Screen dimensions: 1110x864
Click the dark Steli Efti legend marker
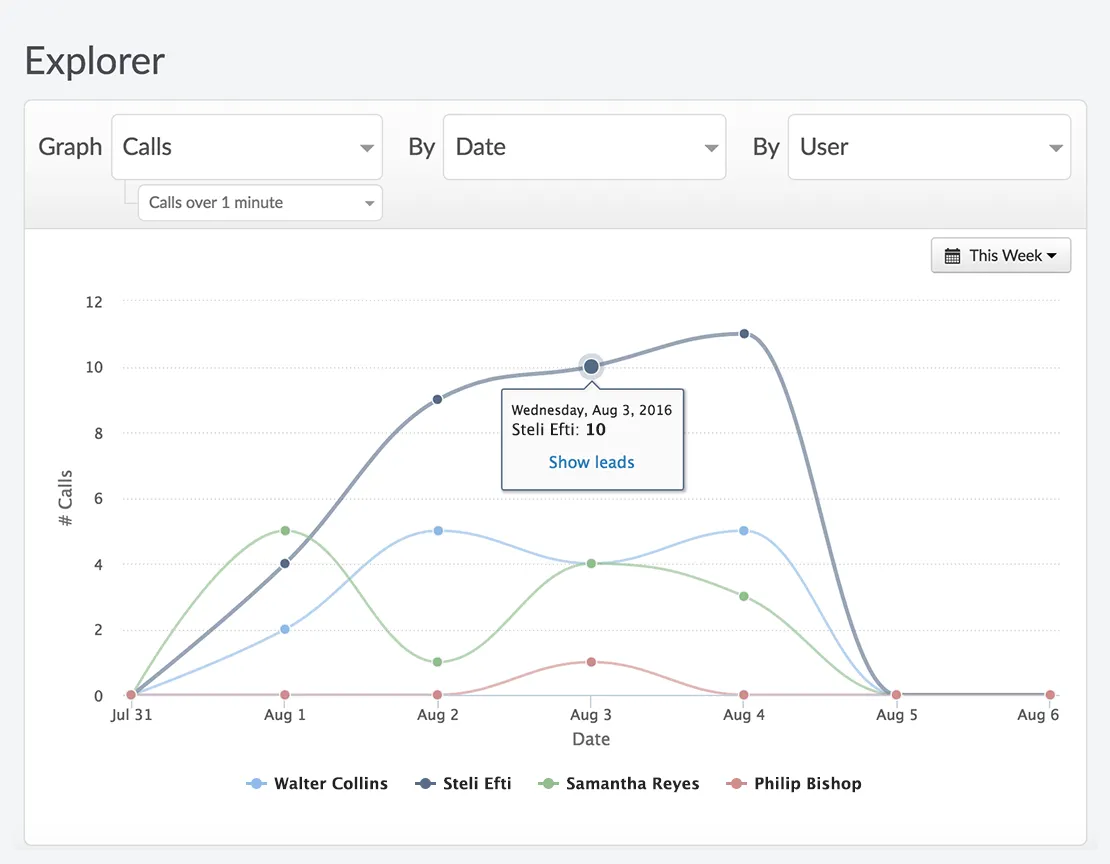[x=424, y=783]
